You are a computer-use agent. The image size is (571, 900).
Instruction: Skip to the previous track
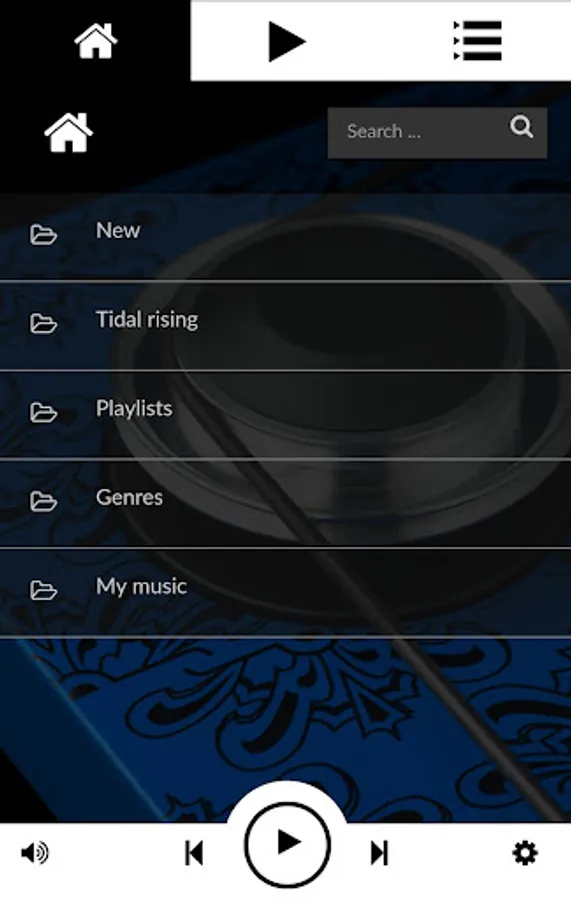pyautogui.click(x=194, y=853)
